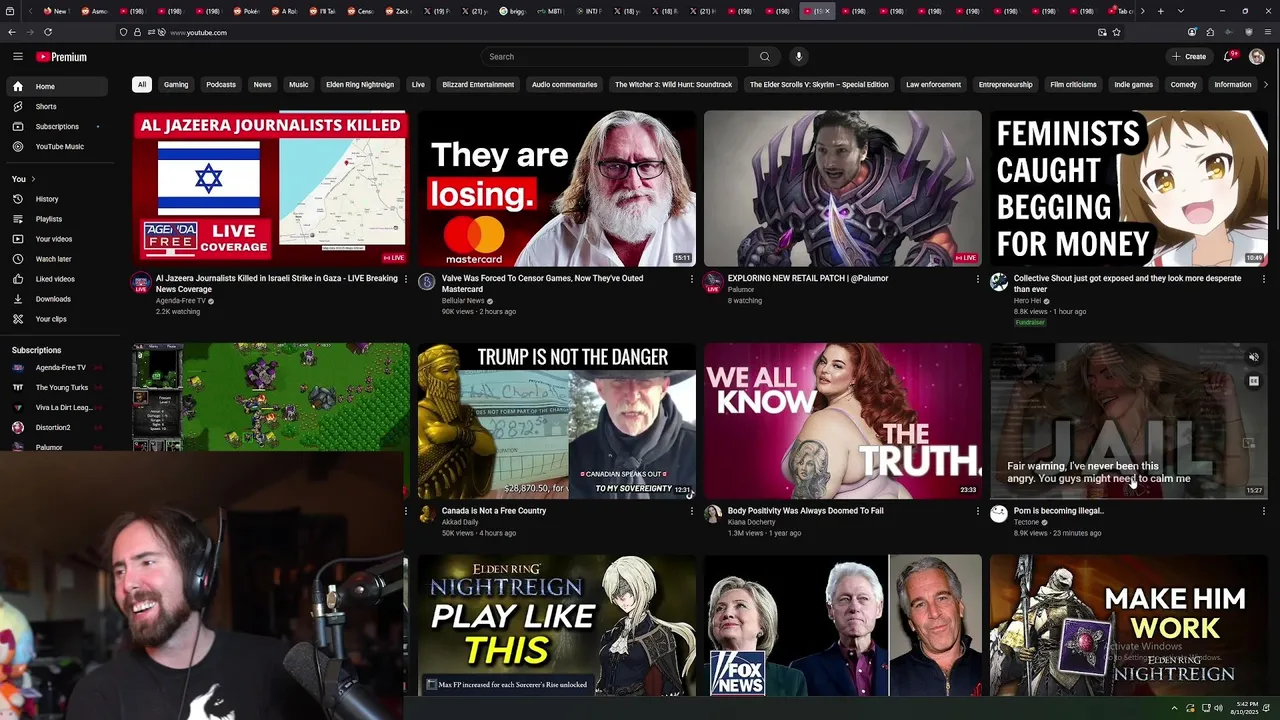Unmute the Tectone preview video
The width and height of the screenshot is (1280, 720).
[1253, 357]
